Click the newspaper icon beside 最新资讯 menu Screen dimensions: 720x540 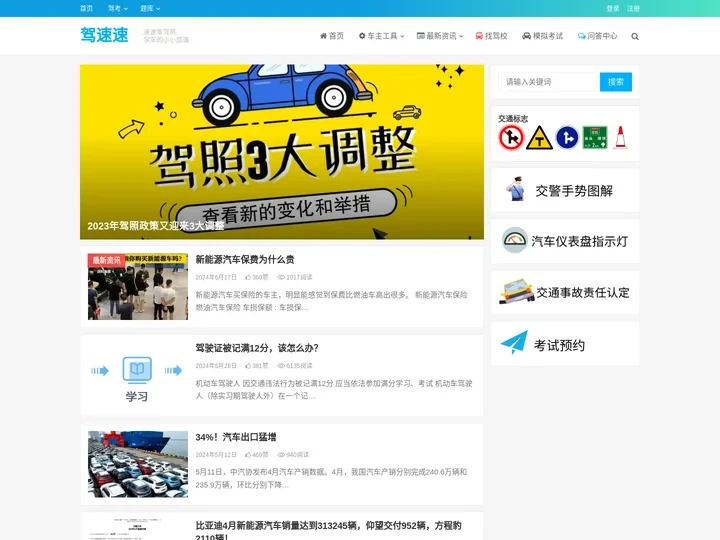(x=421, y=36)
